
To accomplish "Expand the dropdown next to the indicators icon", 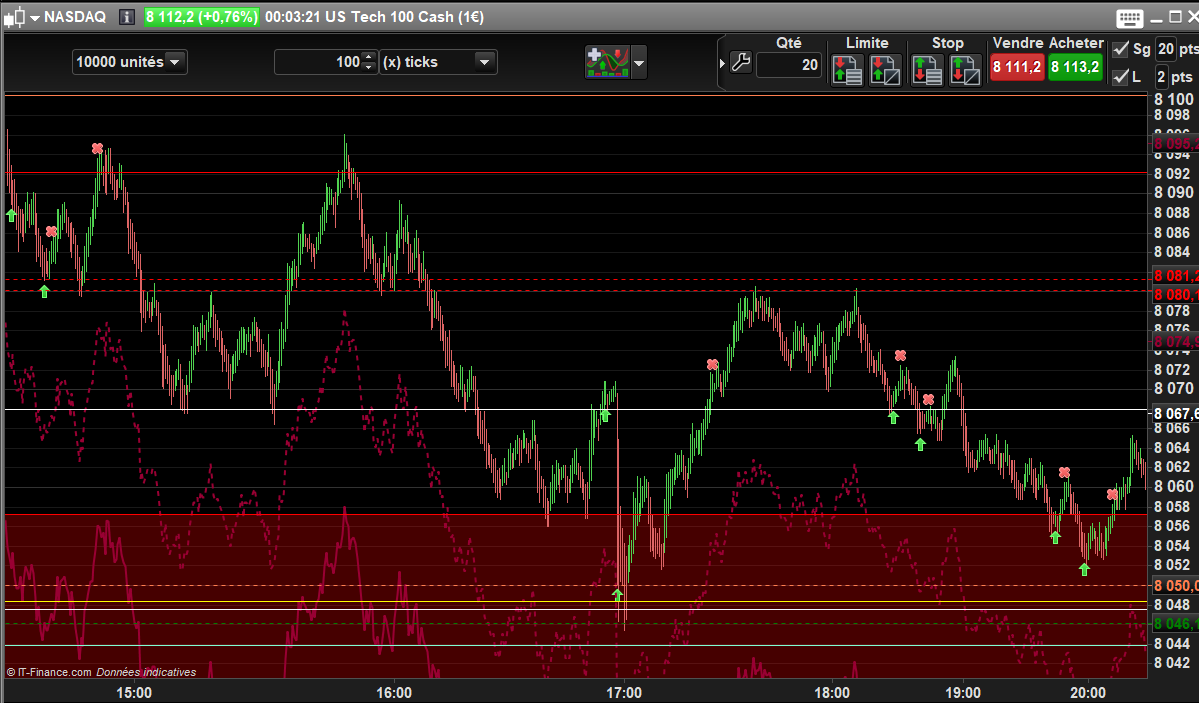I will coord(639,63).
